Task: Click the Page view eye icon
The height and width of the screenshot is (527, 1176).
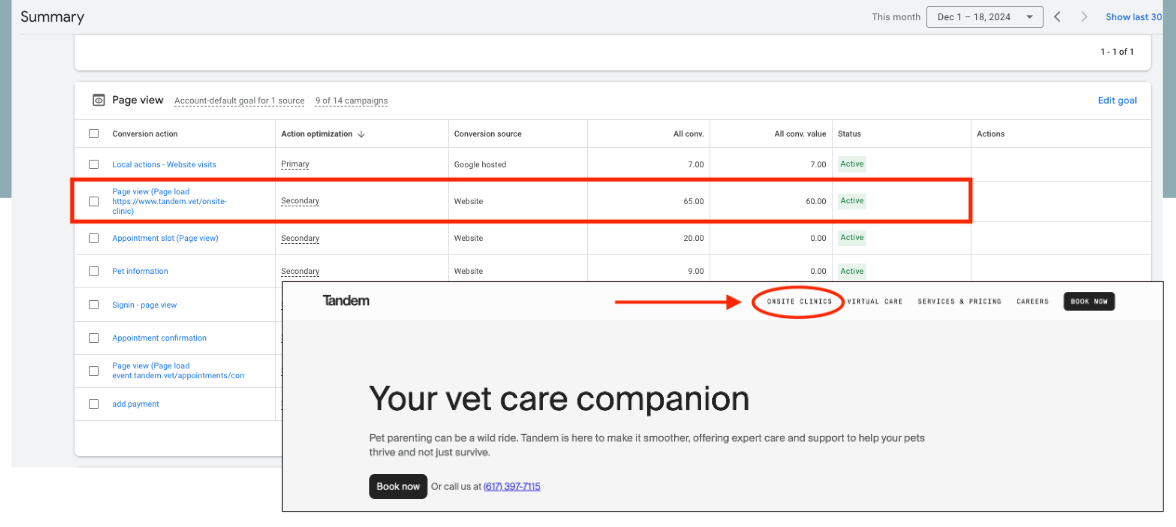Action: 99,100
